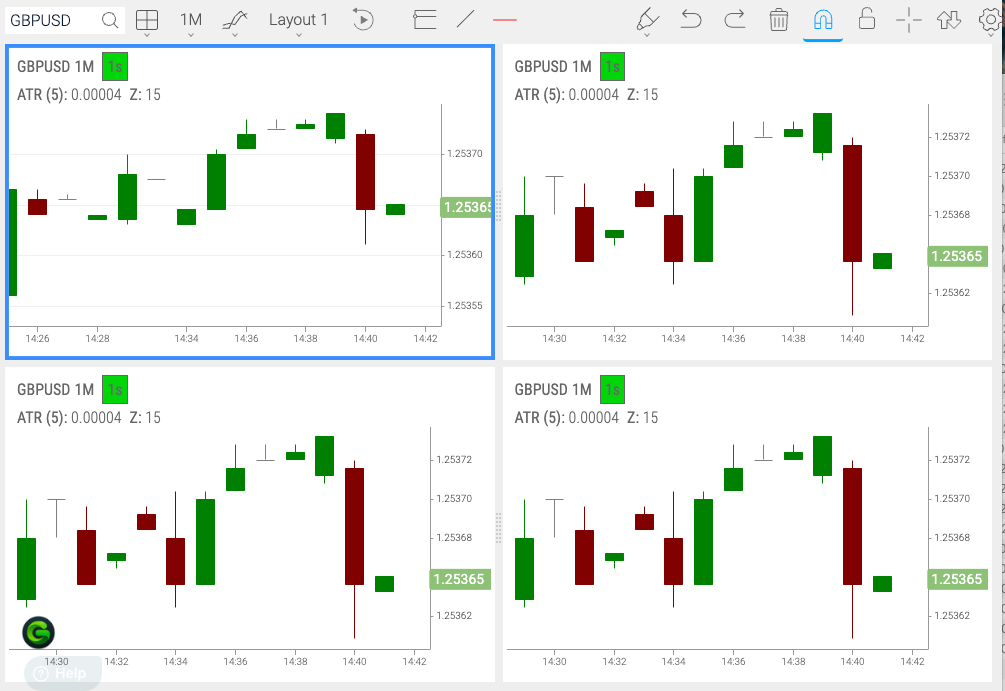Click the 14:28 time axis label
The width and height of the screenshot is (1005, 691).
tap(97, 338)
